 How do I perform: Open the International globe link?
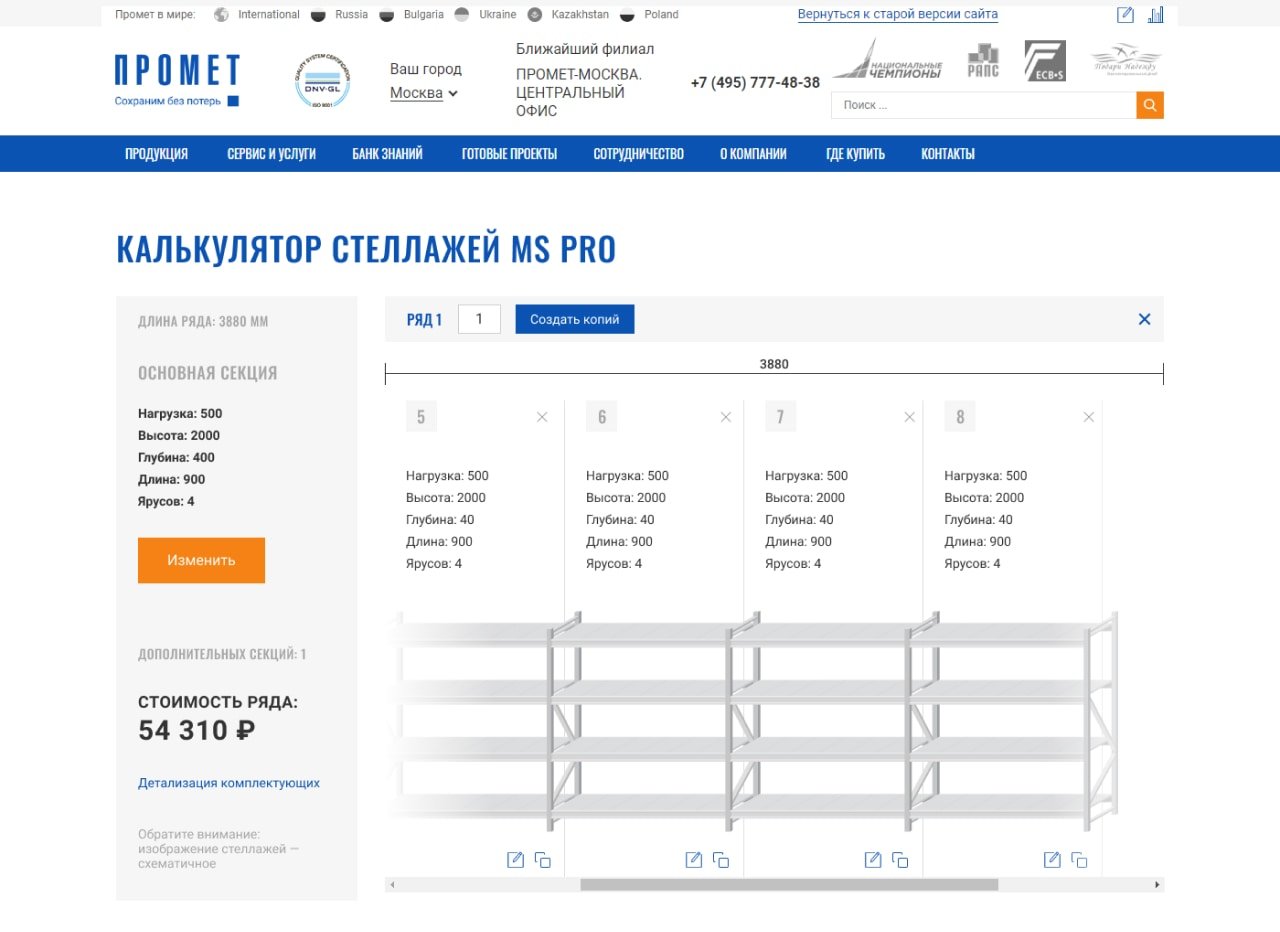(257, 15)
